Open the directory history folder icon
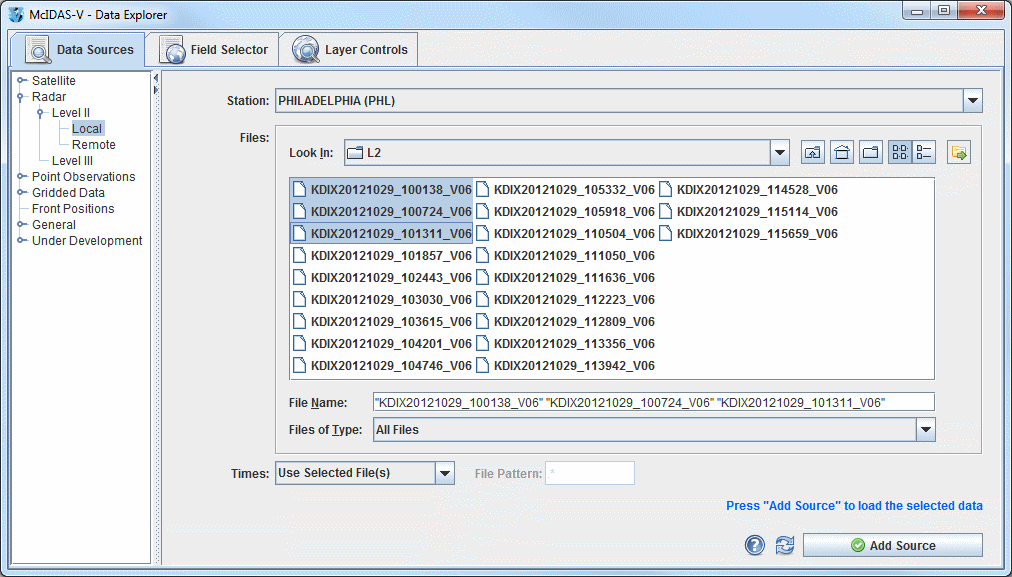The width and height of the screenshot is (1012, 577). click(960, 153)
